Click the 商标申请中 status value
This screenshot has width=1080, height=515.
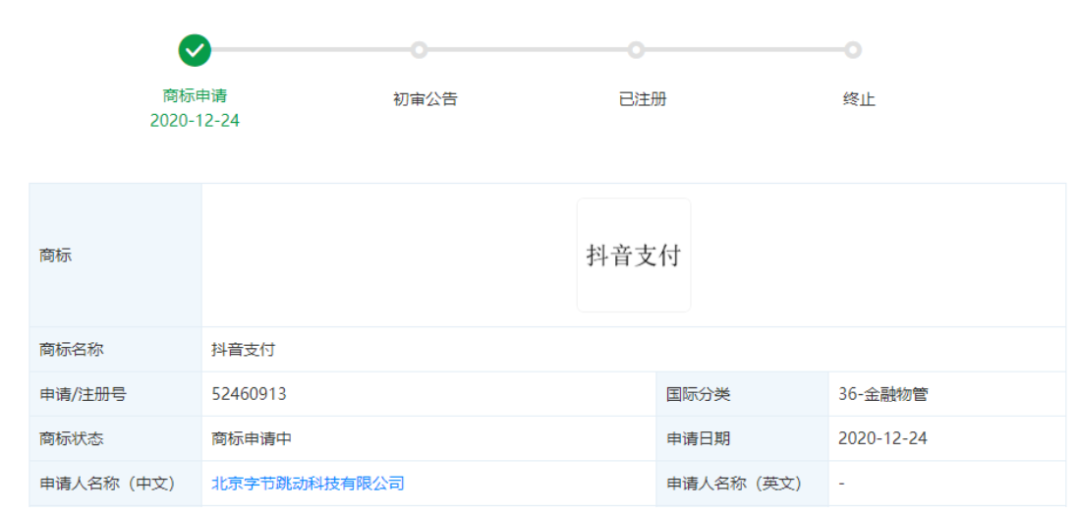click(252, 439)
